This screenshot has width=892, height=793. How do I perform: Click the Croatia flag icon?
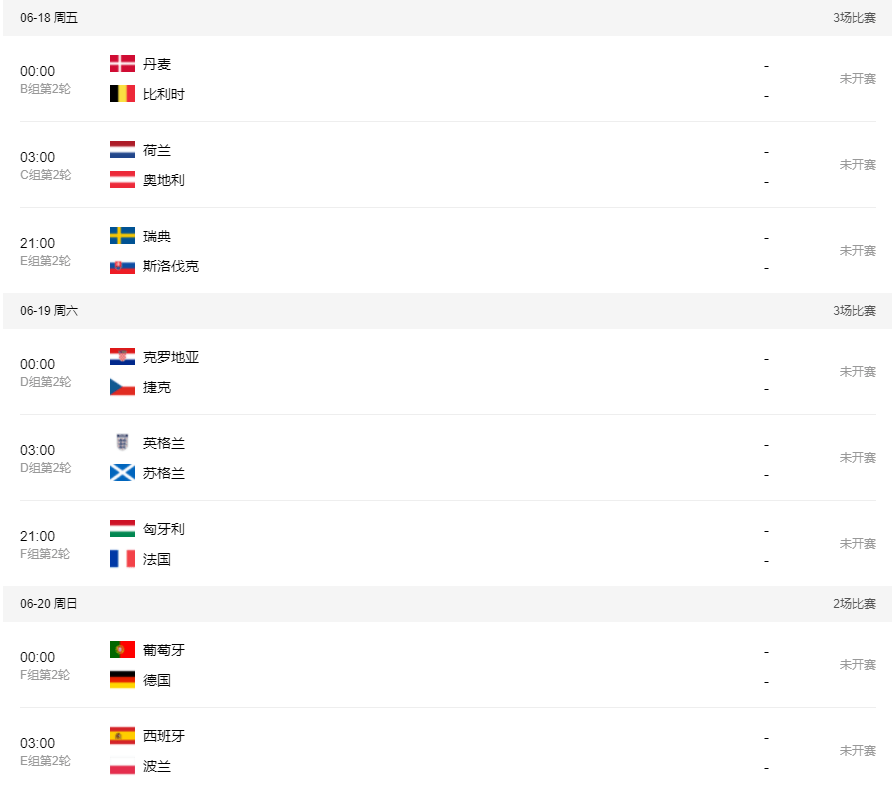[x=122, y=357]
